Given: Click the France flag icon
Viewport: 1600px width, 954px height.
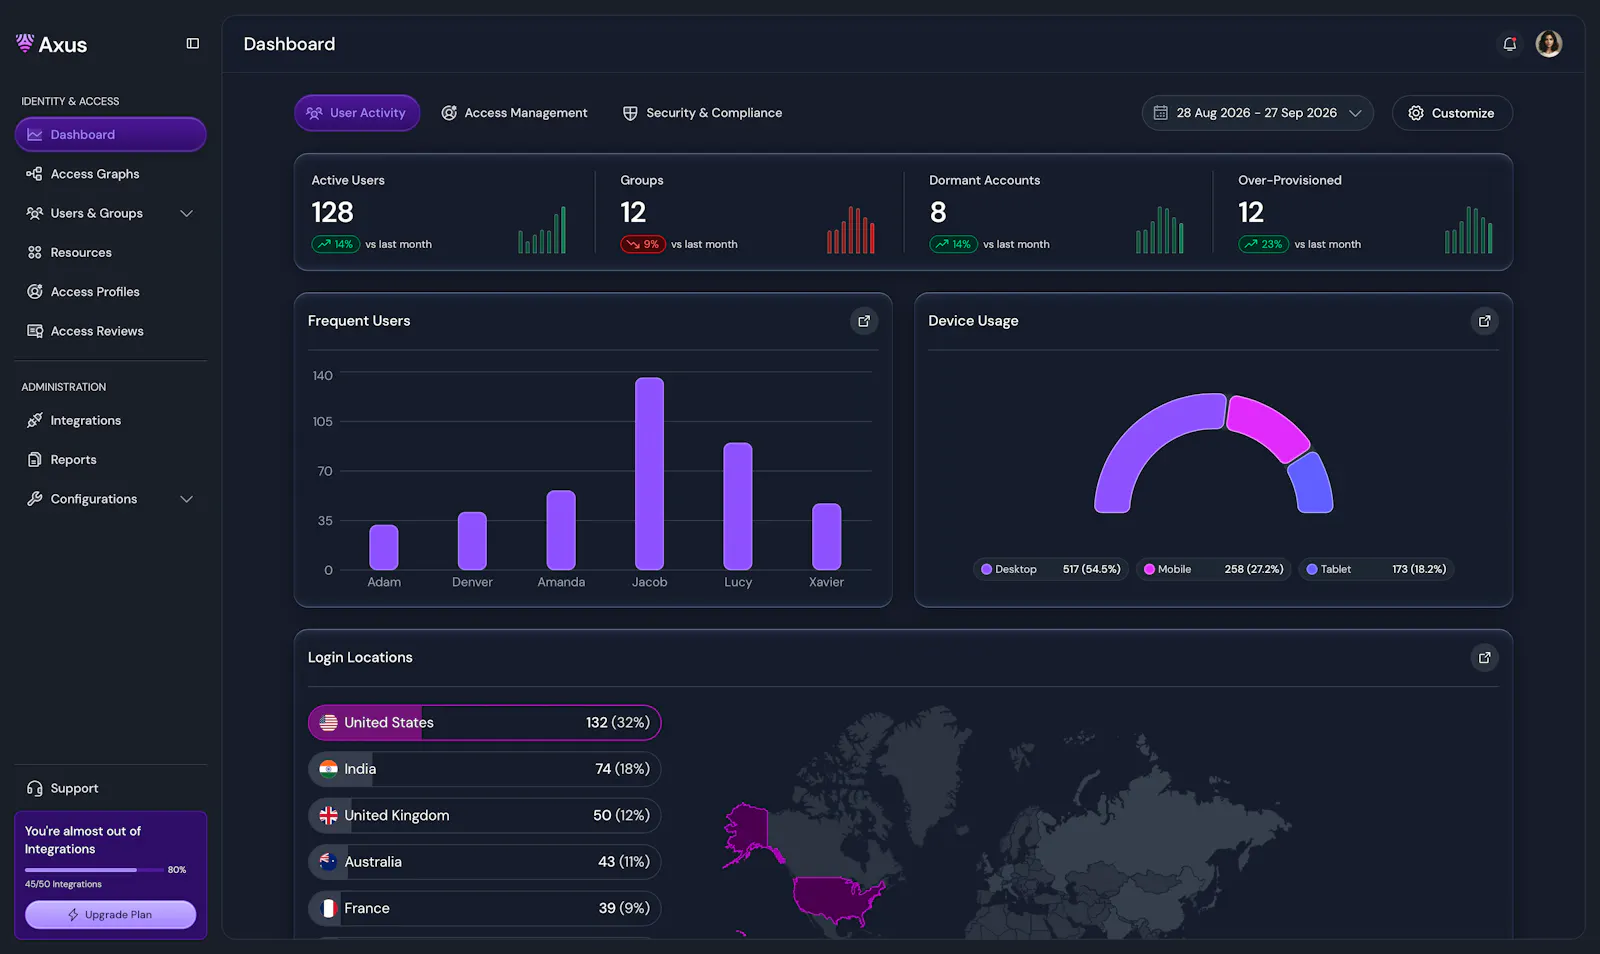Looking at the screenshot, I should pos(328,908).
